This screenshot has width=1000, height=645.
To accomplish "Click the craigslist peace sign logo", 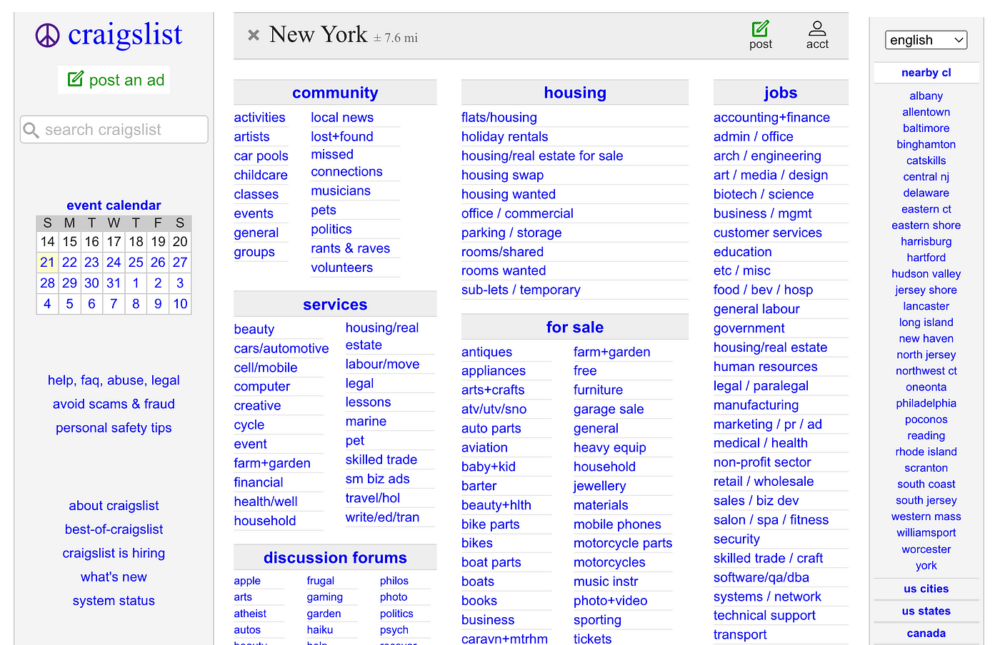I will pos(47,36).
